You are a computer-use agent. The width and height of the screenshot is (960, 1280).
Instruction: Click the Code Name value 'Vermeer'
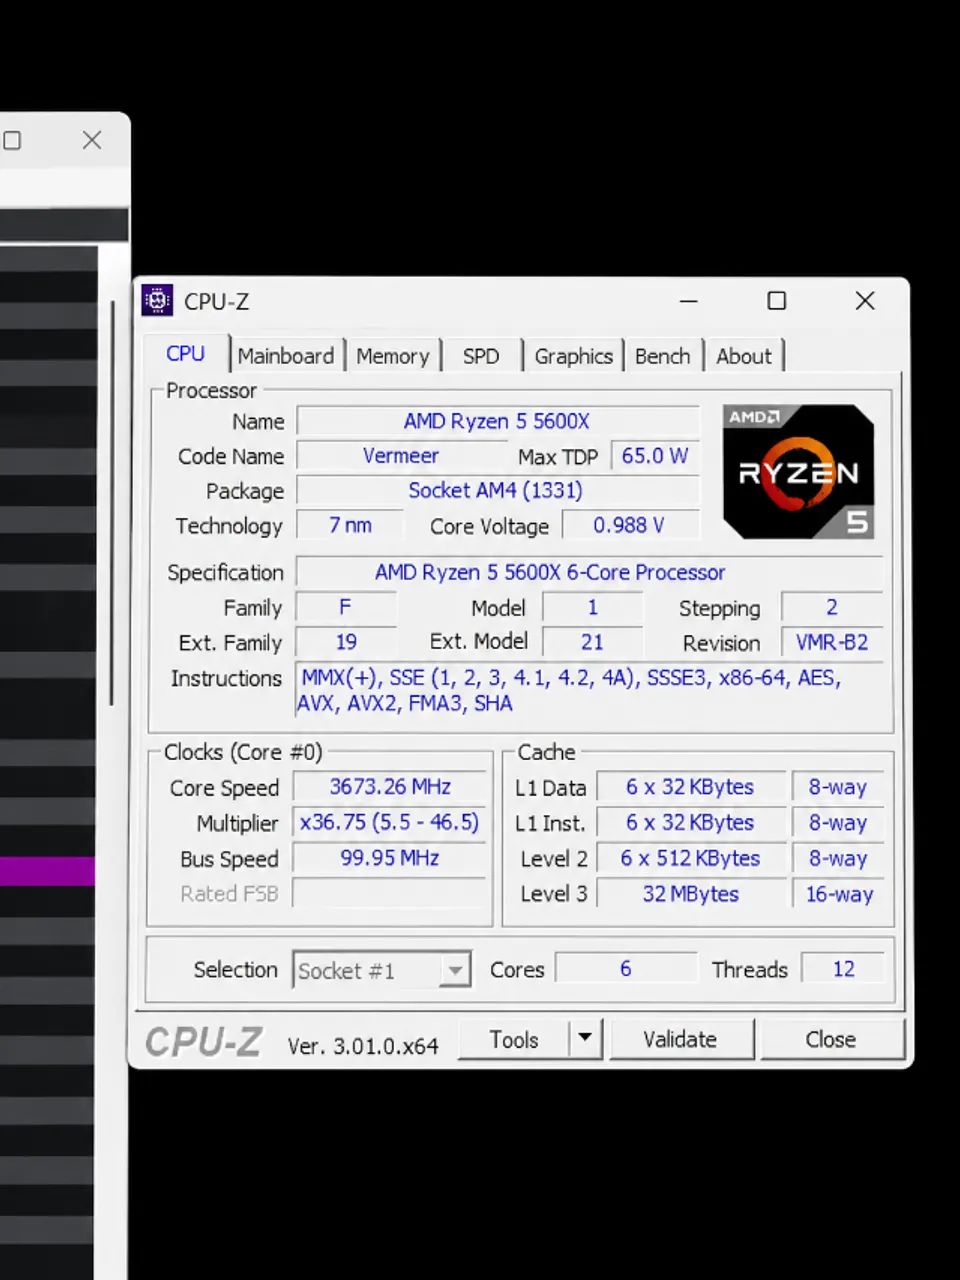point(400,456)
